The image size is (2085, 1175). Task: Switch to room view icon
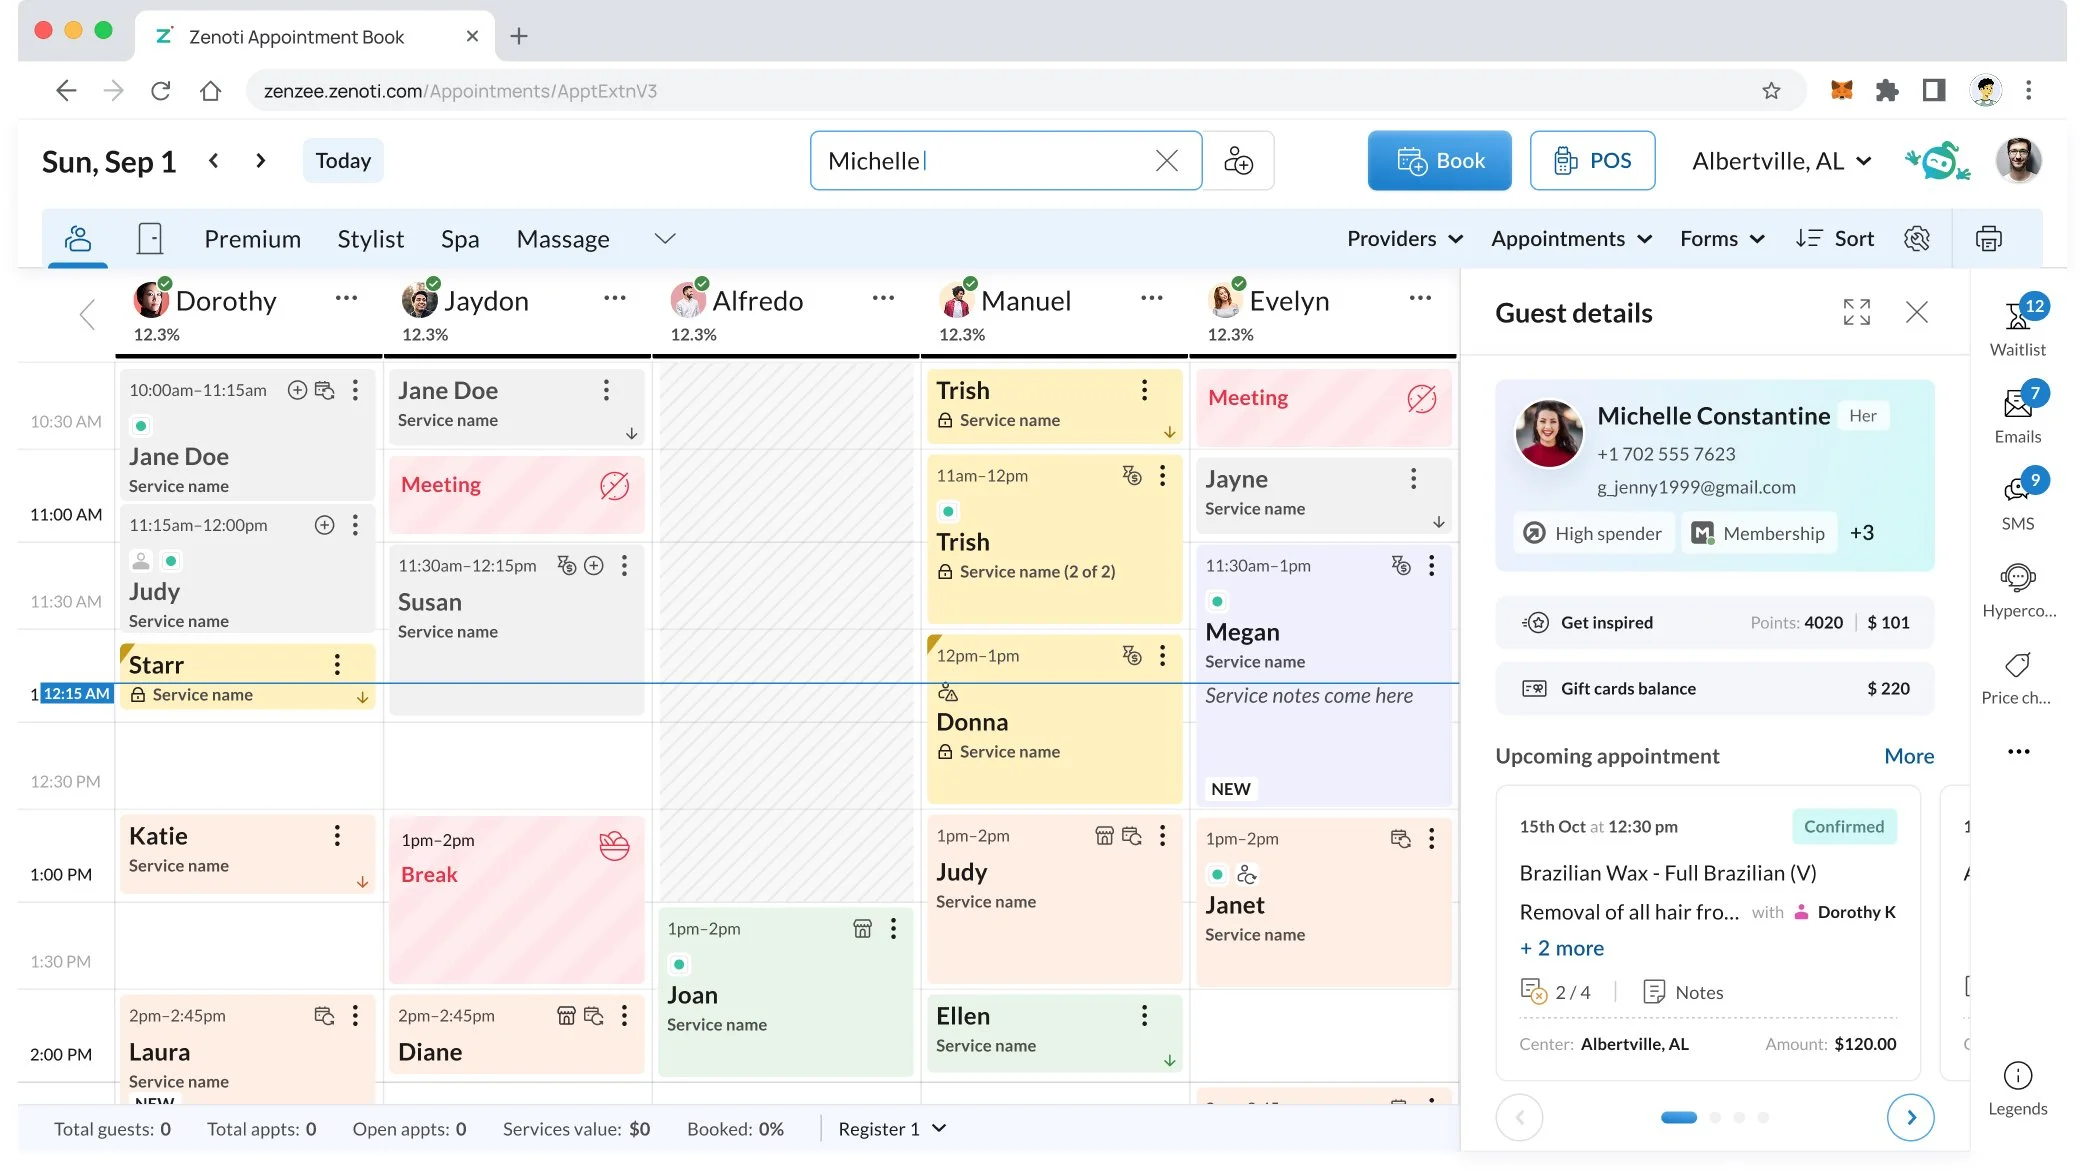pos(150,239)
